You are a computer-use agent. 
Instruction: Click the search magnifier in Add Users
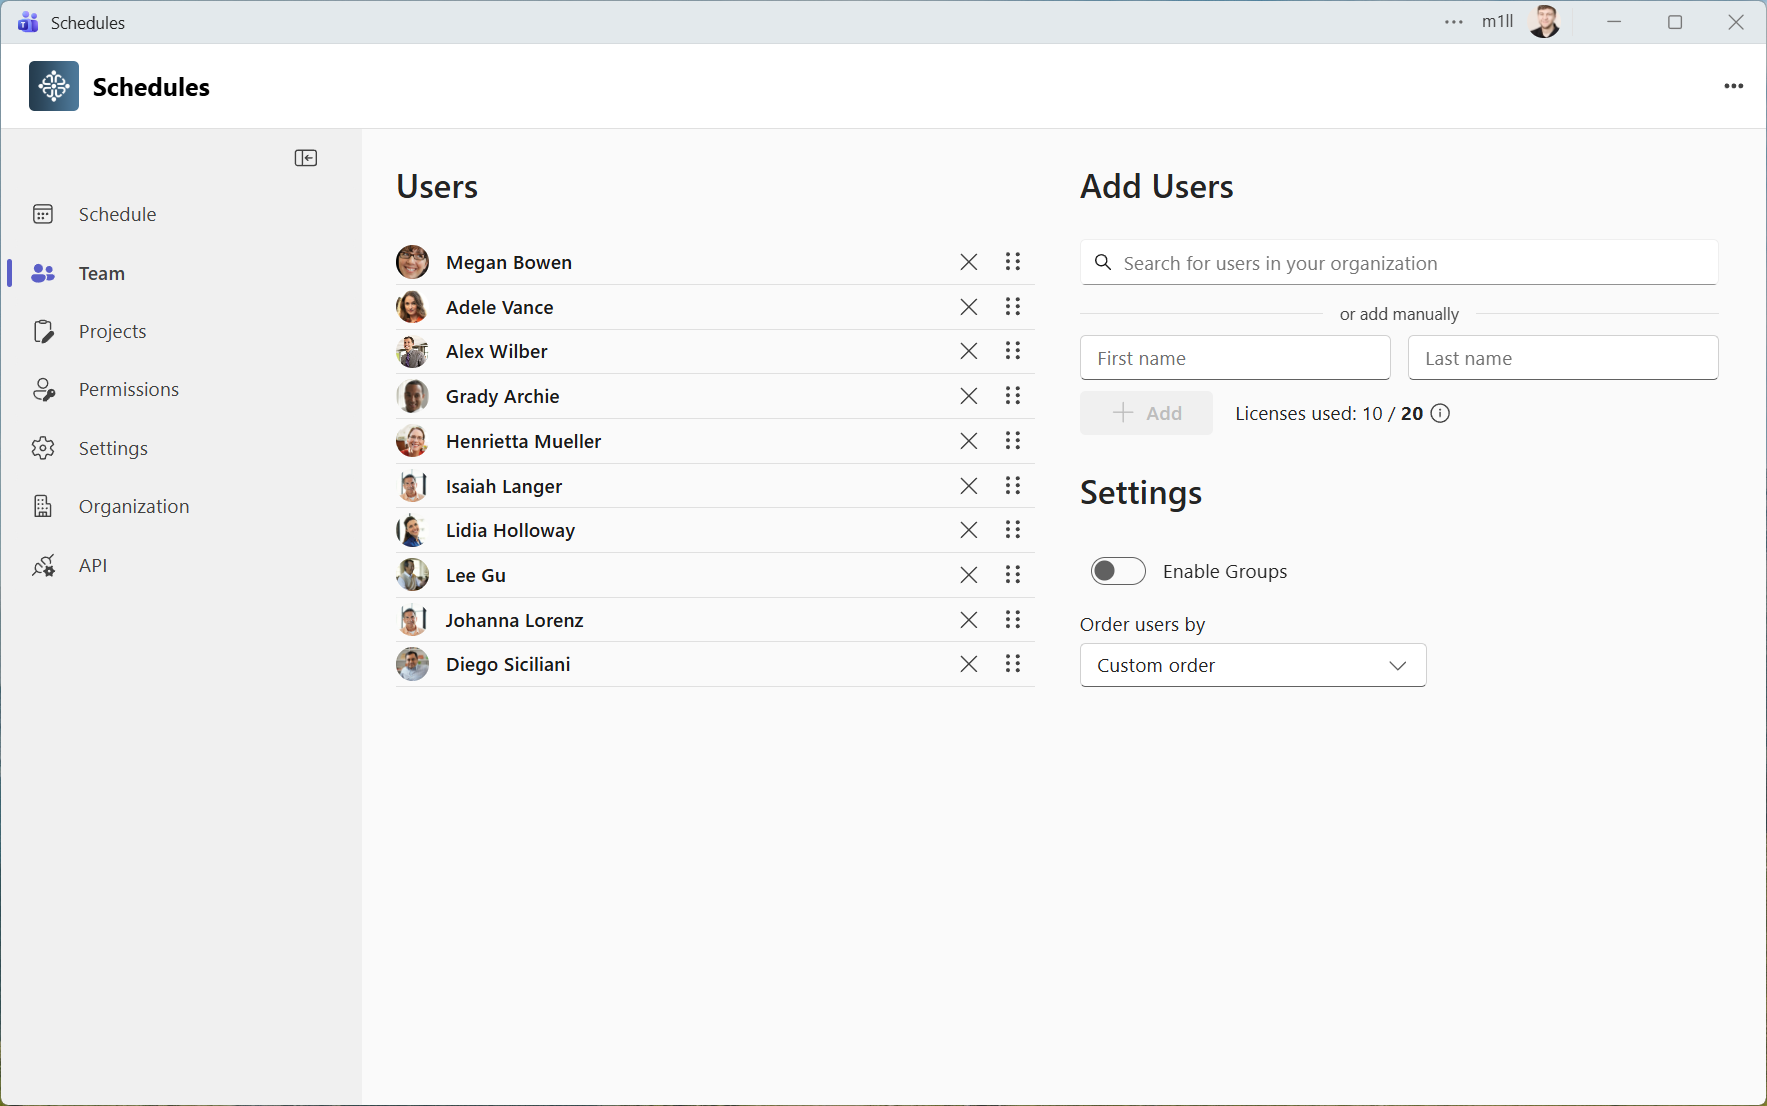pos(1104,262)
